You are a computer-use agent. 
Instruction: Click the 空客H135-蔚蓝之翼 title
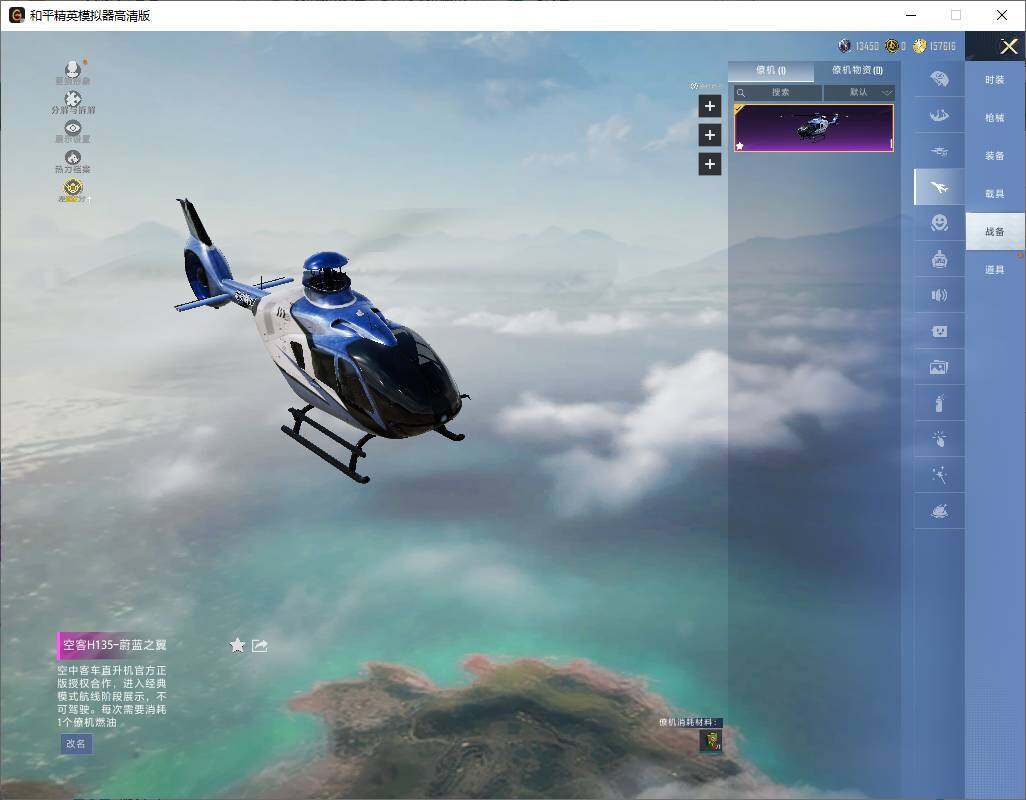(x=115, y=645)
